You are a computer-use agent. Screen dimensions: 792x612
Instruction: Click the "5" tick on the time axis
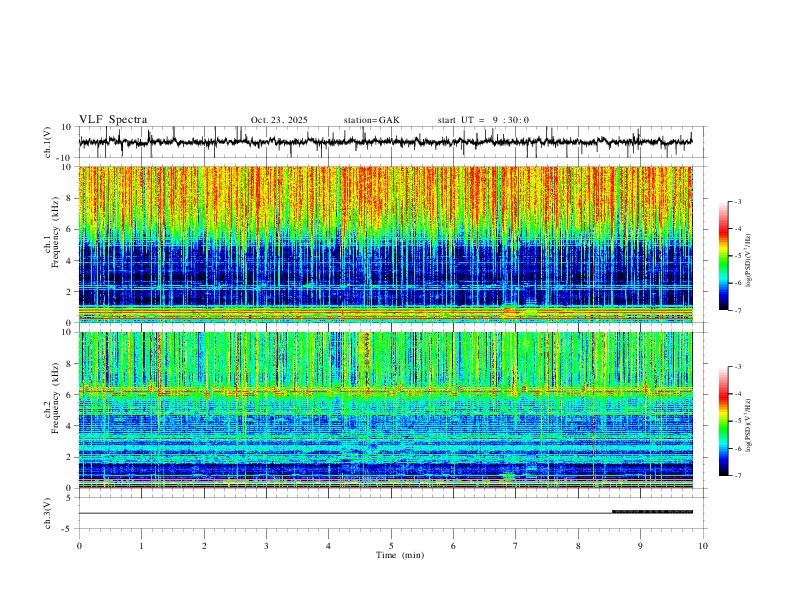point(391,546)
